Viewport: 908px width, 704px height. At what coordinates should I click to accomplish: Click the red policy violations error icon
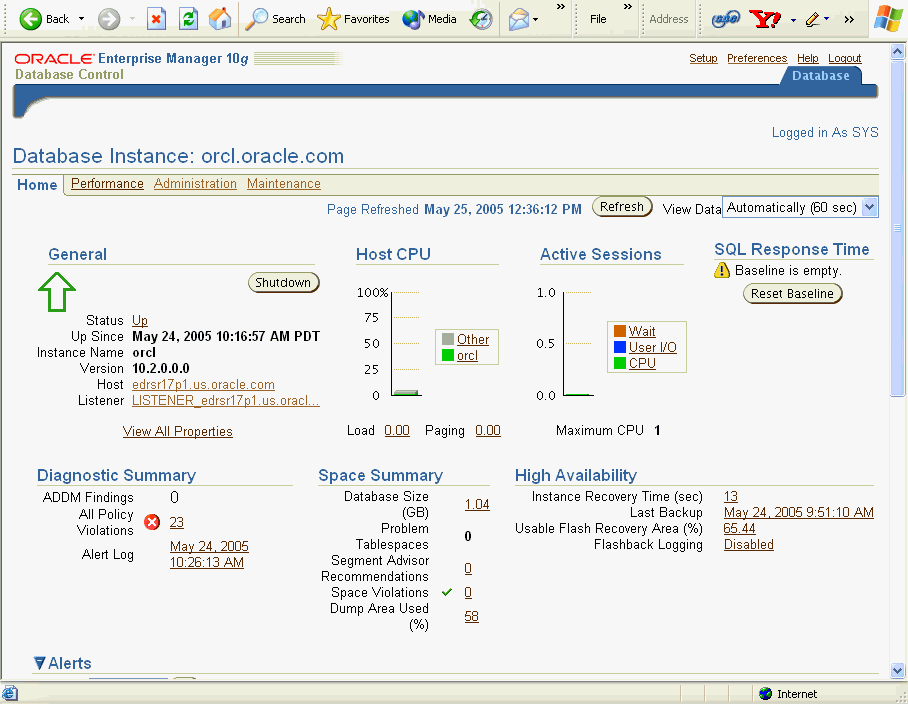click(152, 522)
